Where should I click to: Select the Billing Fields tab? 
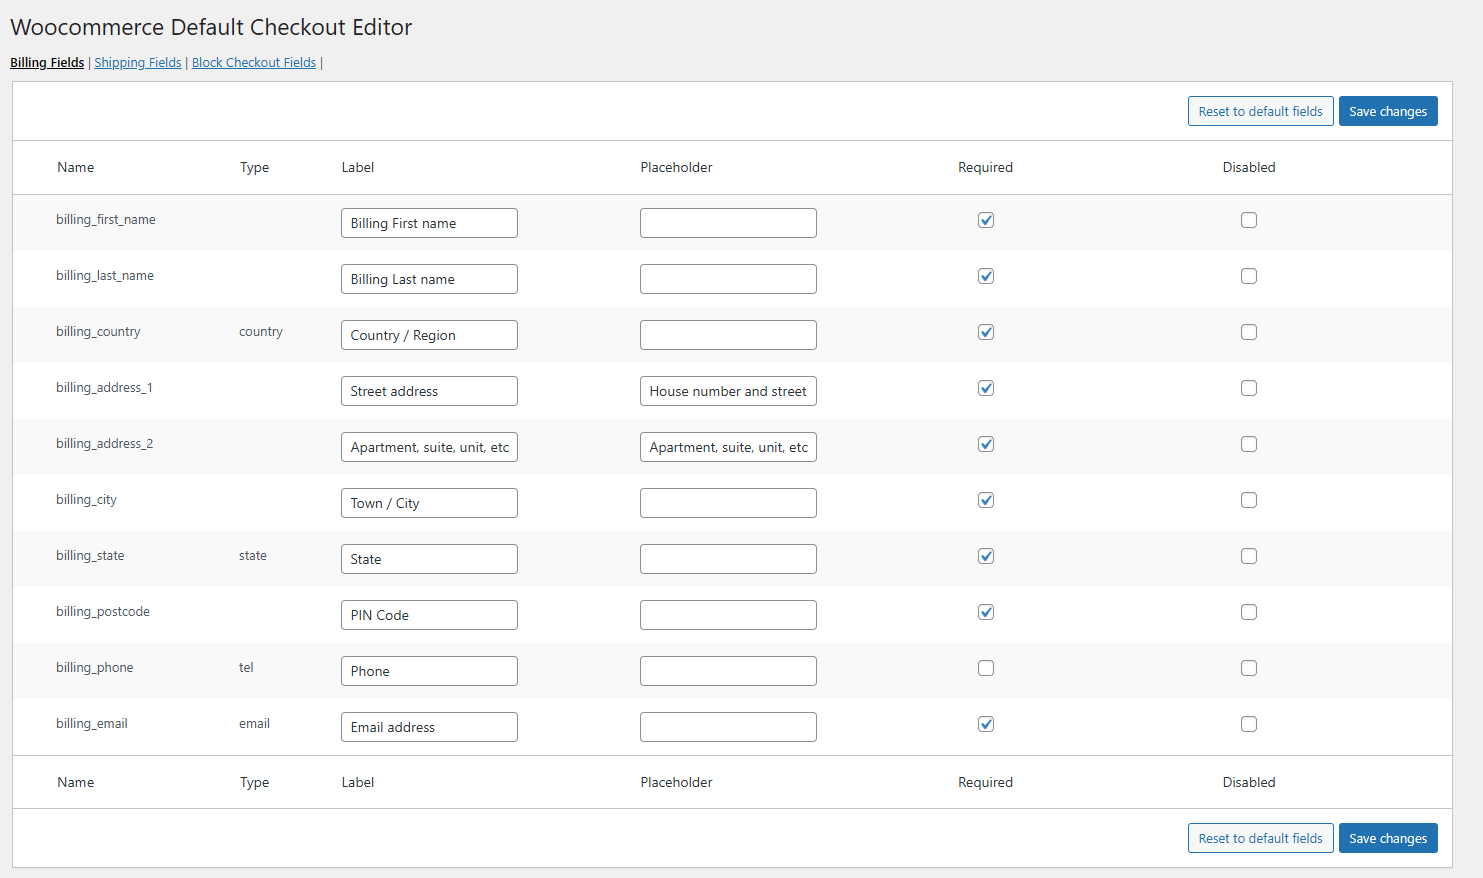pyautogui.click(x=47, y=62)
